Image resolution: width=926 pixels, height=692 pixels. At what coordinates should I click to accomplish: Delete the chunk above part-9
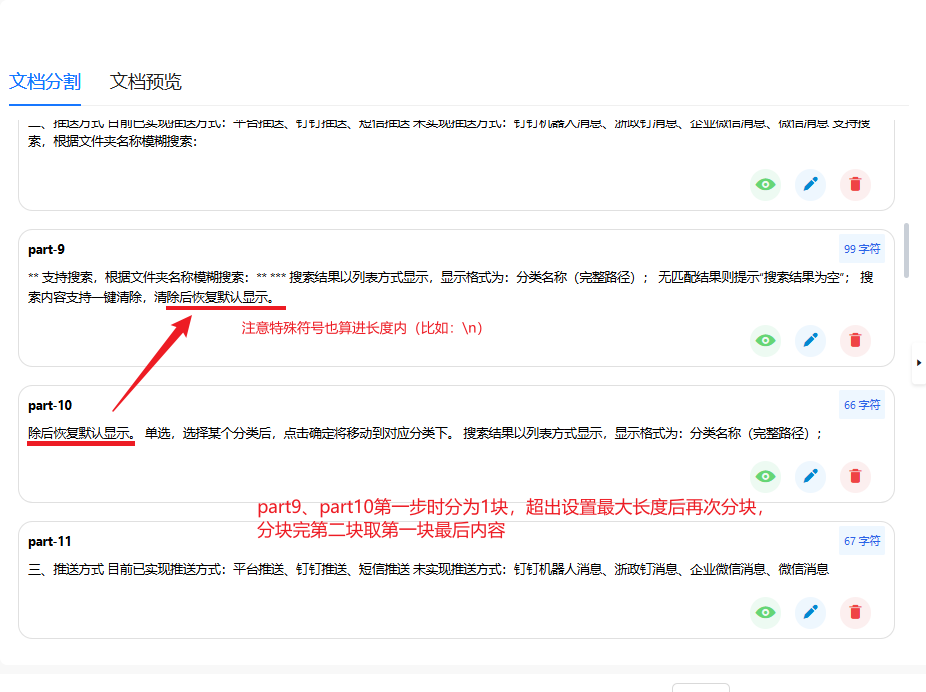(x=855, y=185)
